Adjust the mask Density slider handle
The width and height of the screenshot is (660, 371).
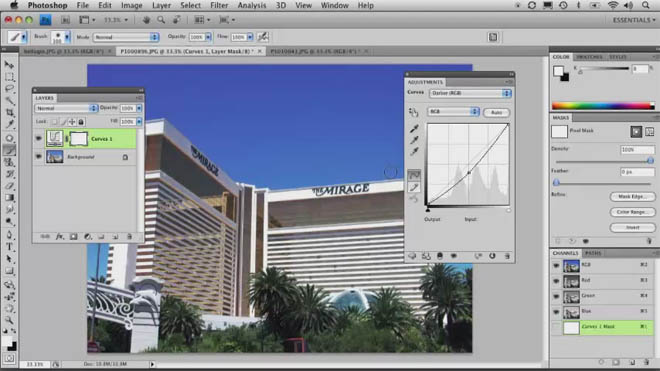pyautogui.click(x=650, y=161)
